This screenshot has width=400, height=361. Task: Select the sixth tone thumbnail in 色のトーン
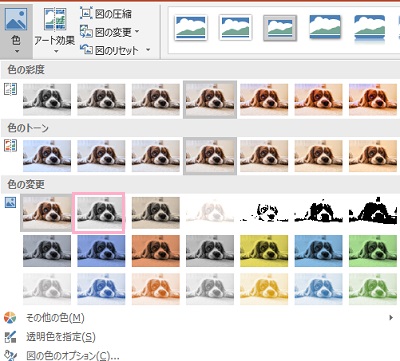(319, 156)
